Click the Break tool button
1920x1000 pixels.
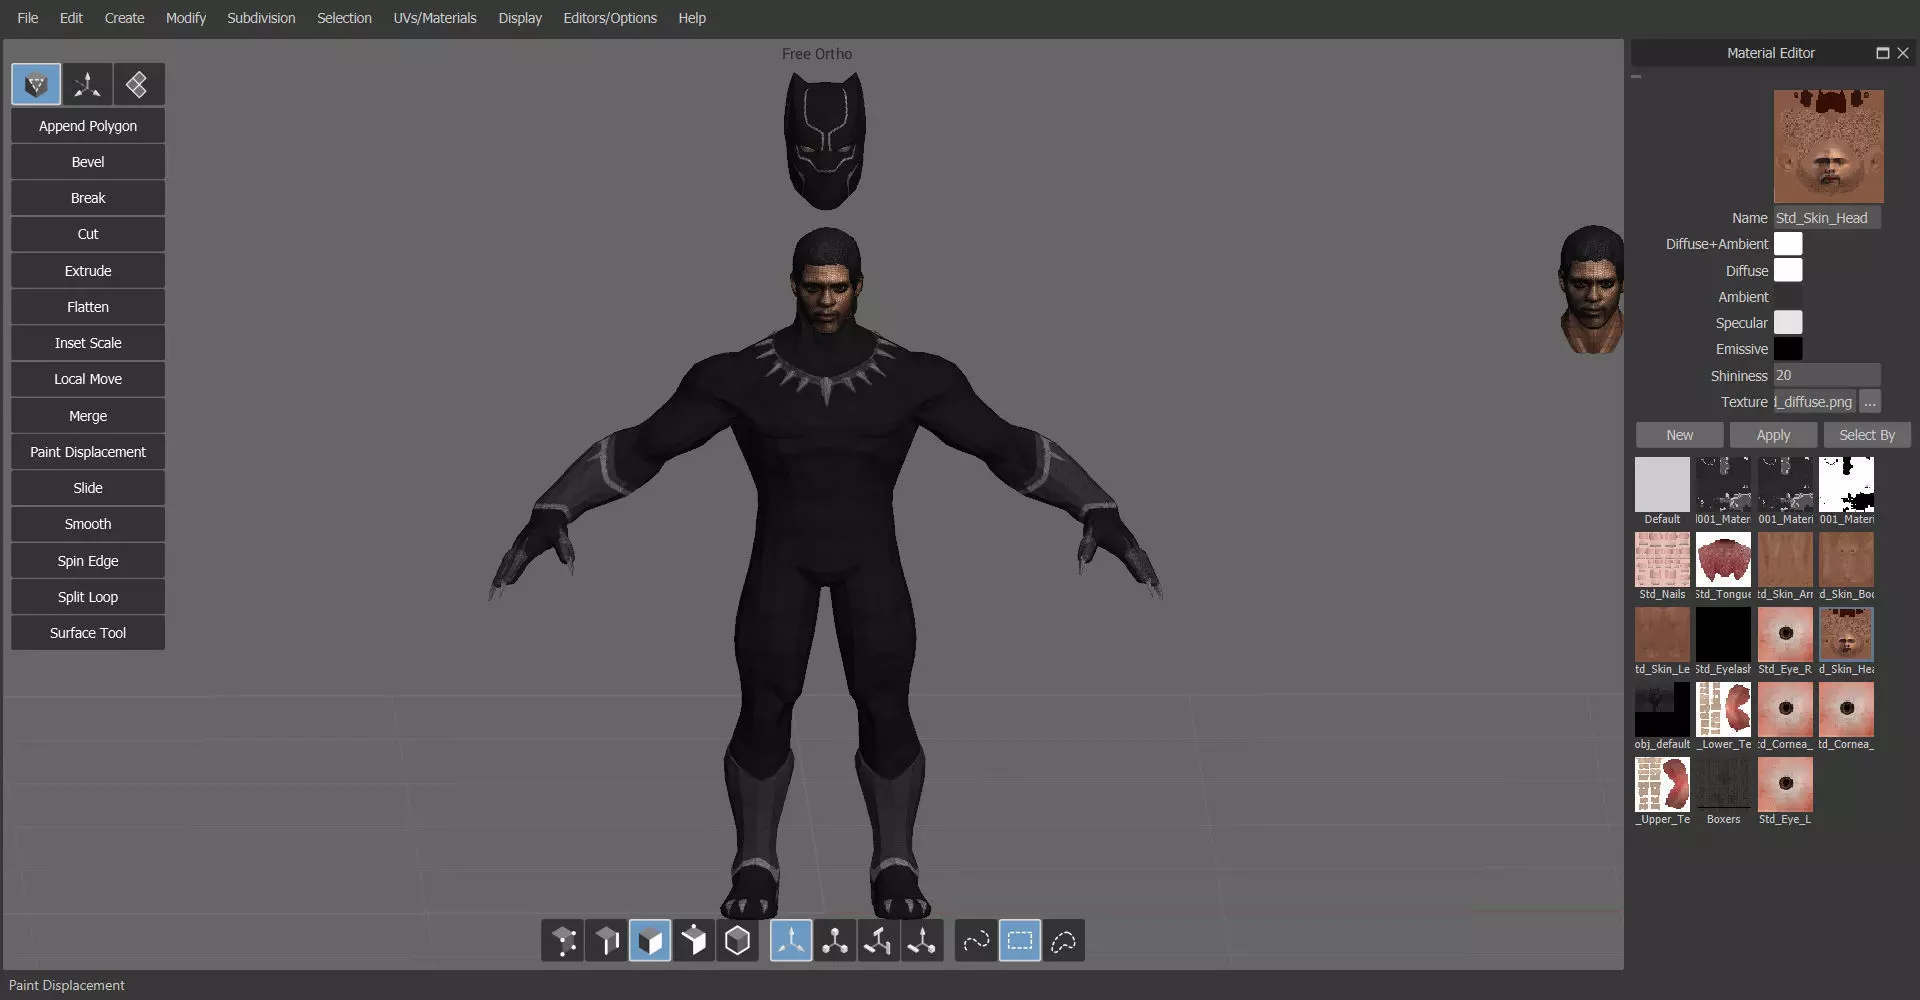click(x=88, y=198)
